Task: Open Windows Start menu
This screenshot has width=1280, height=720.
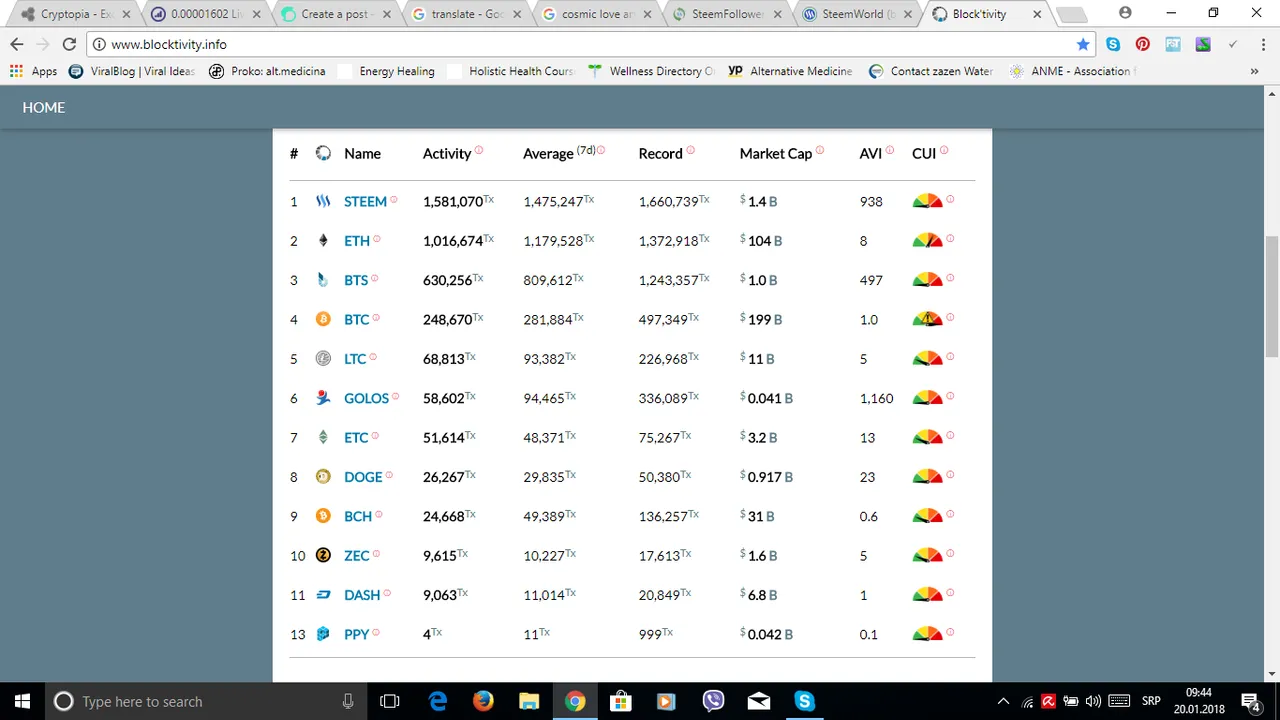Action: click(x=22, y=701)
